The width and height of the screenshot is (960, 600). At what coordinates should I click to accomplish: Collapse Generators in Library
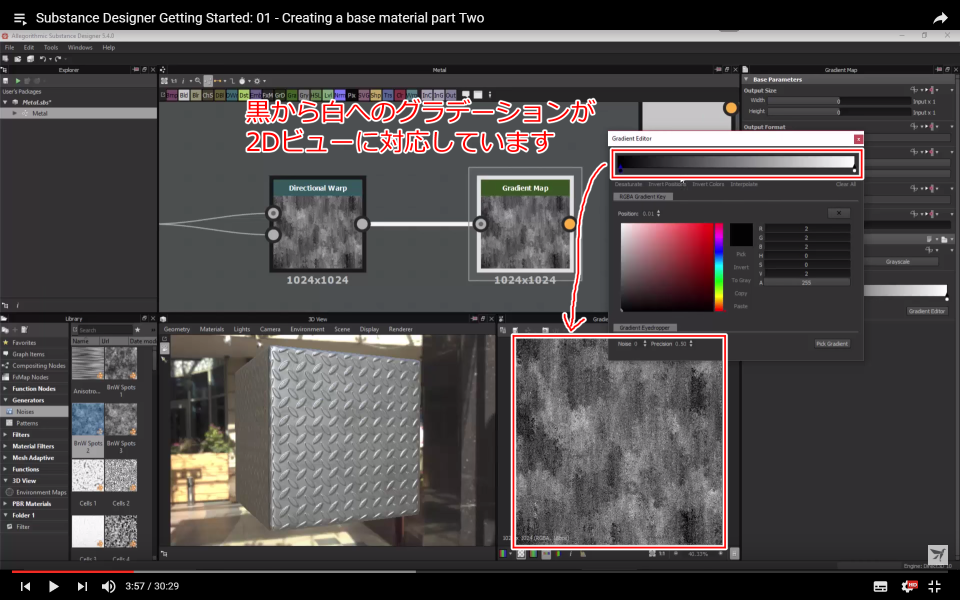[x=6, y=400]
